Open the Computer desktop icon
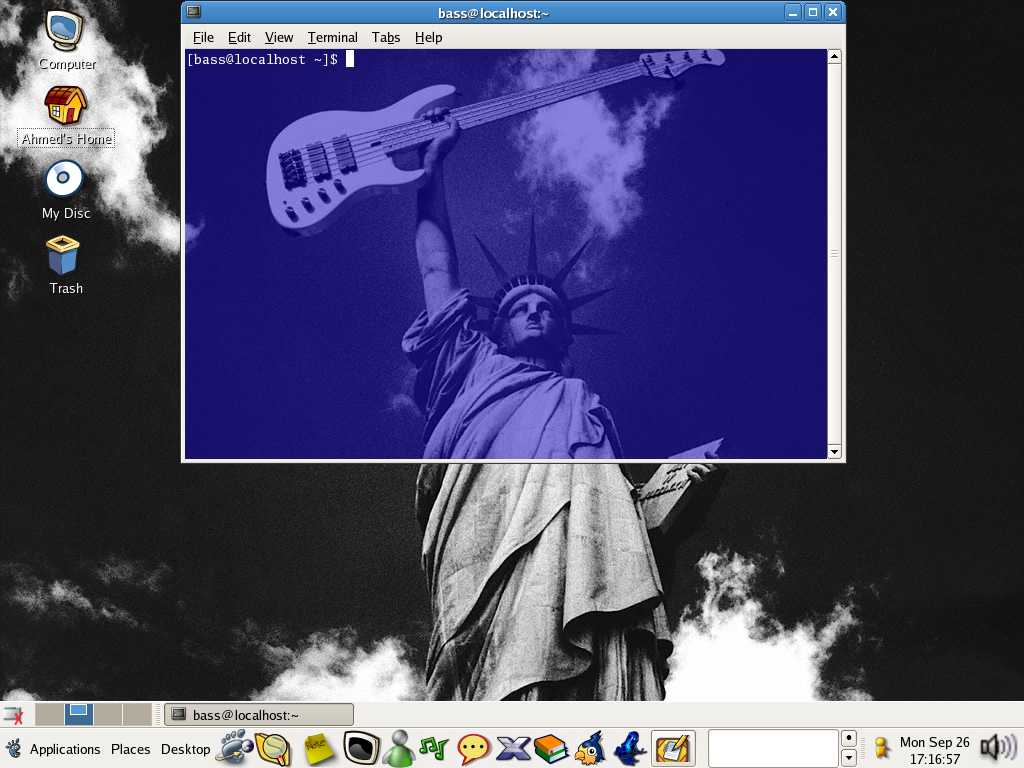The width and height of the screenshot is (1024, 768). [x=66, y=32]
